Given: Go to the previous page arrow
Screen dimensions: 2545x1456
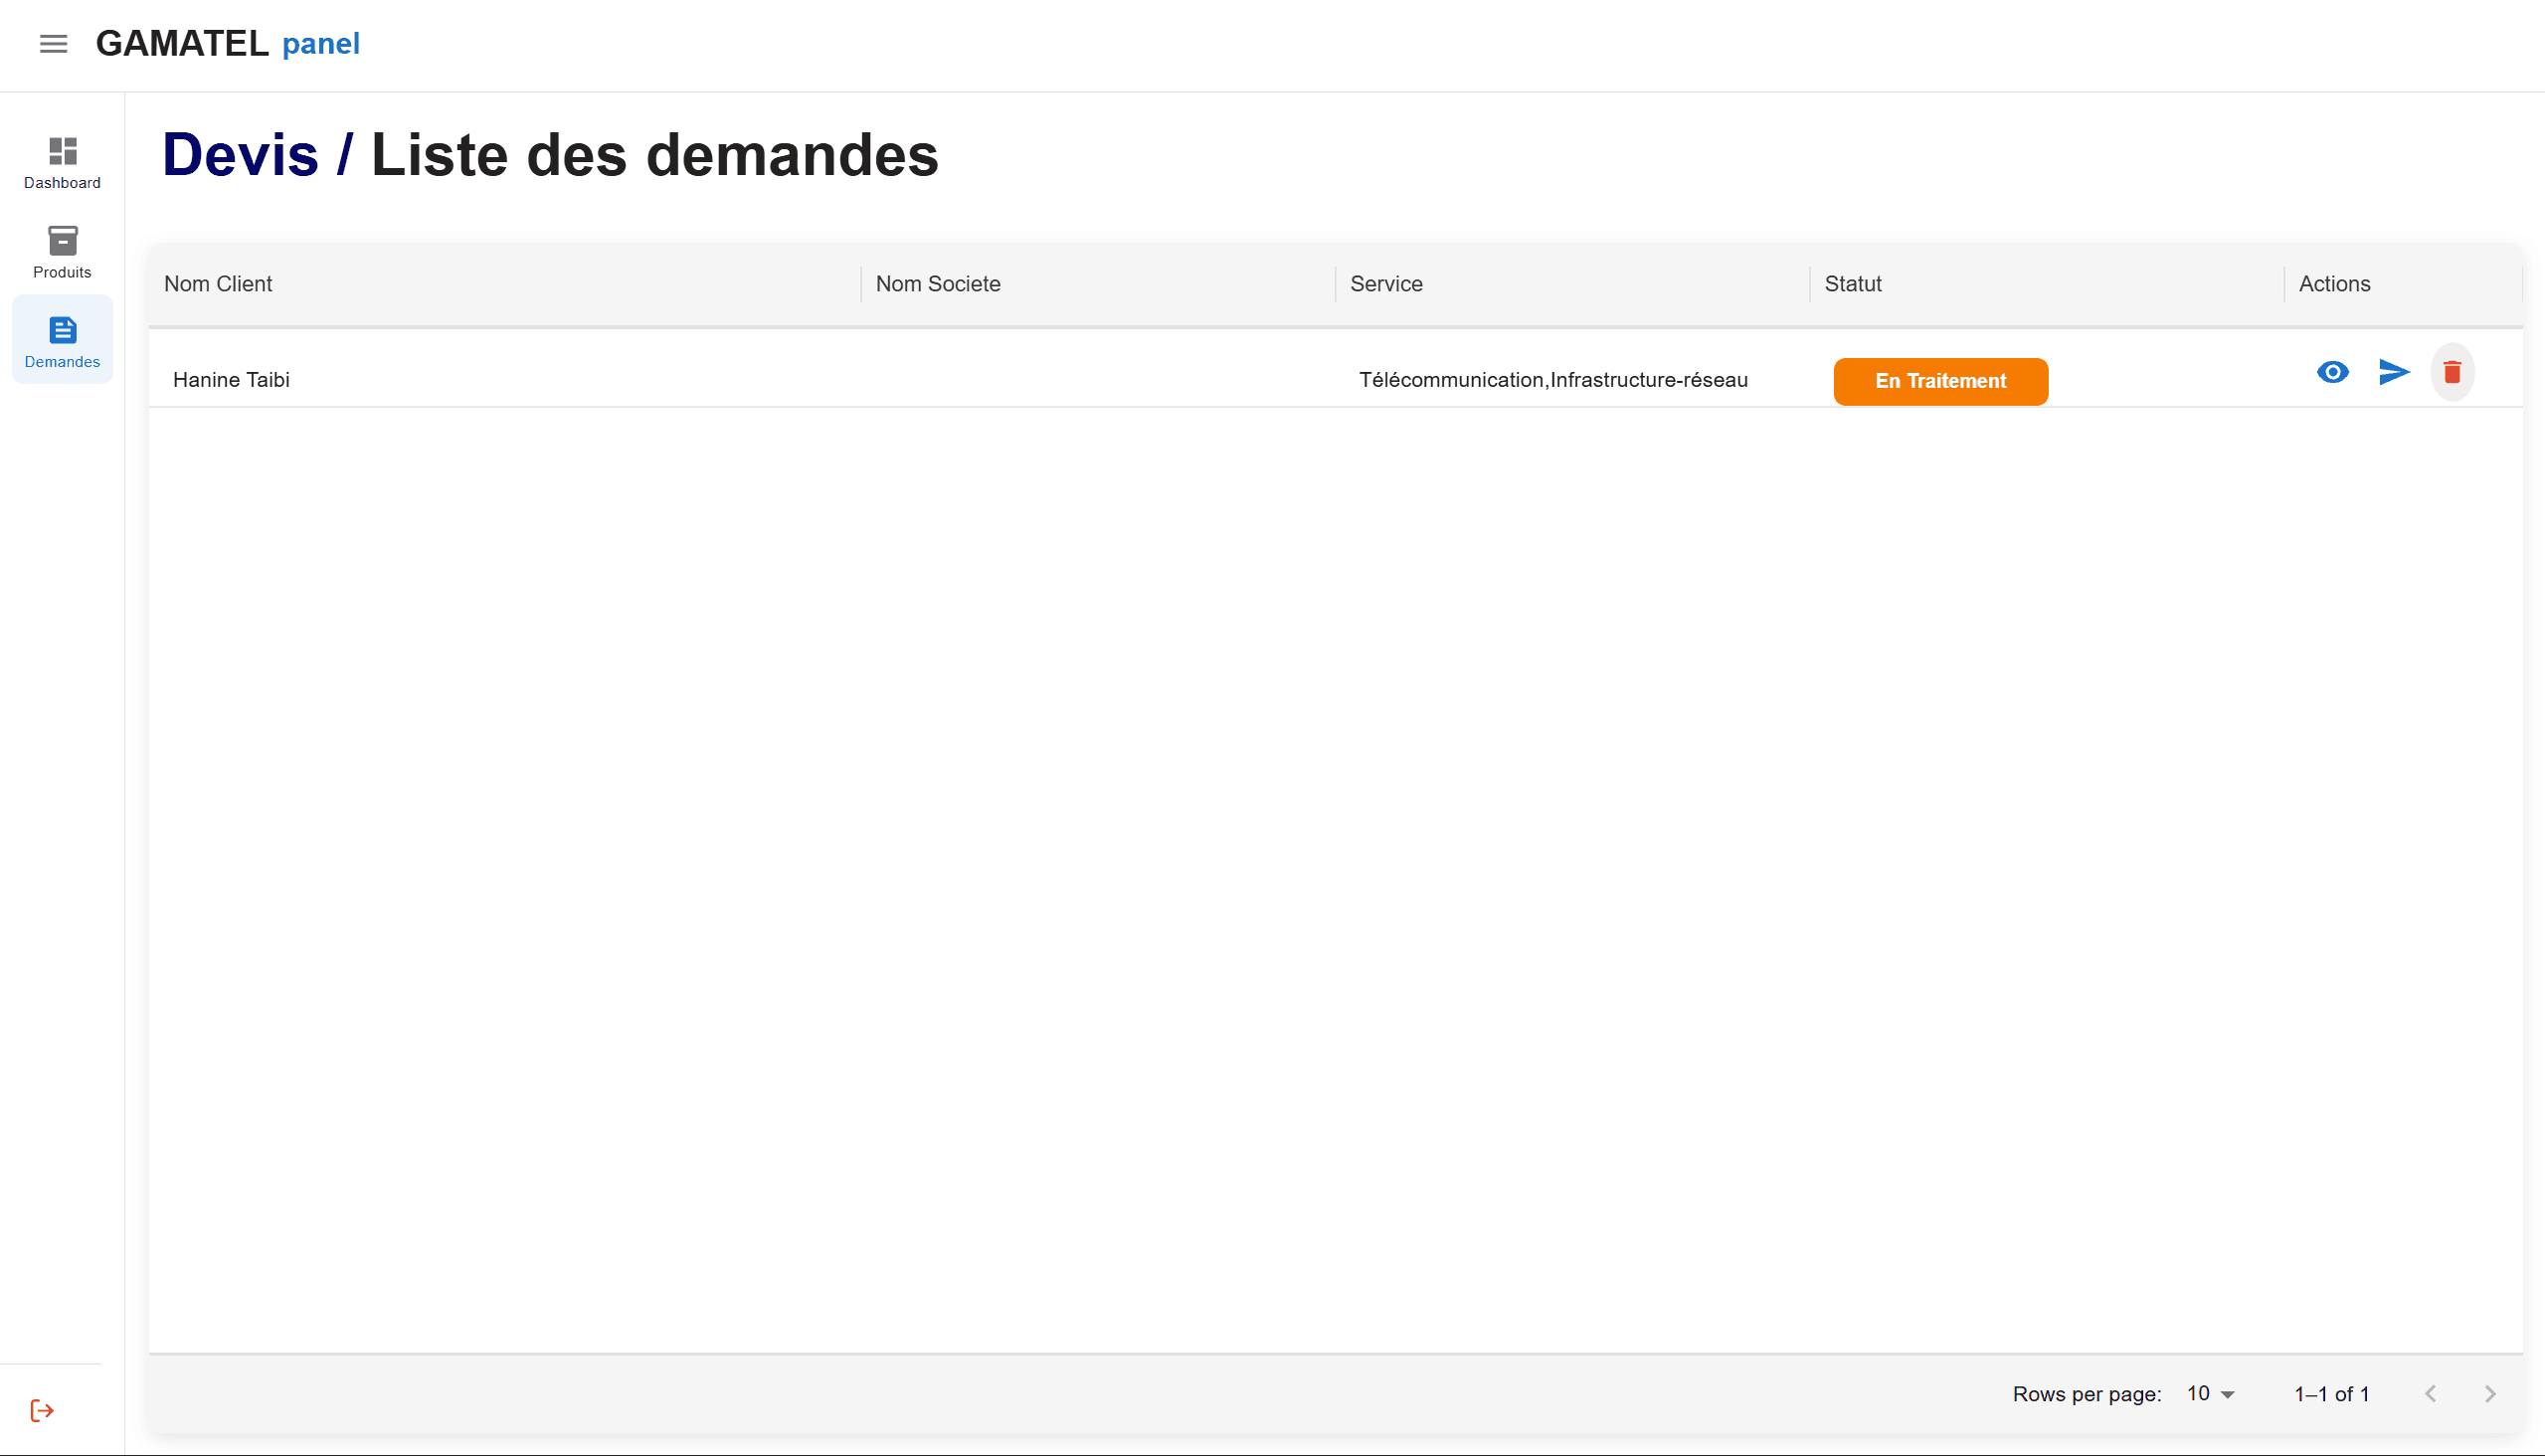Looking at the screenshot, I should [2430, 1393].
